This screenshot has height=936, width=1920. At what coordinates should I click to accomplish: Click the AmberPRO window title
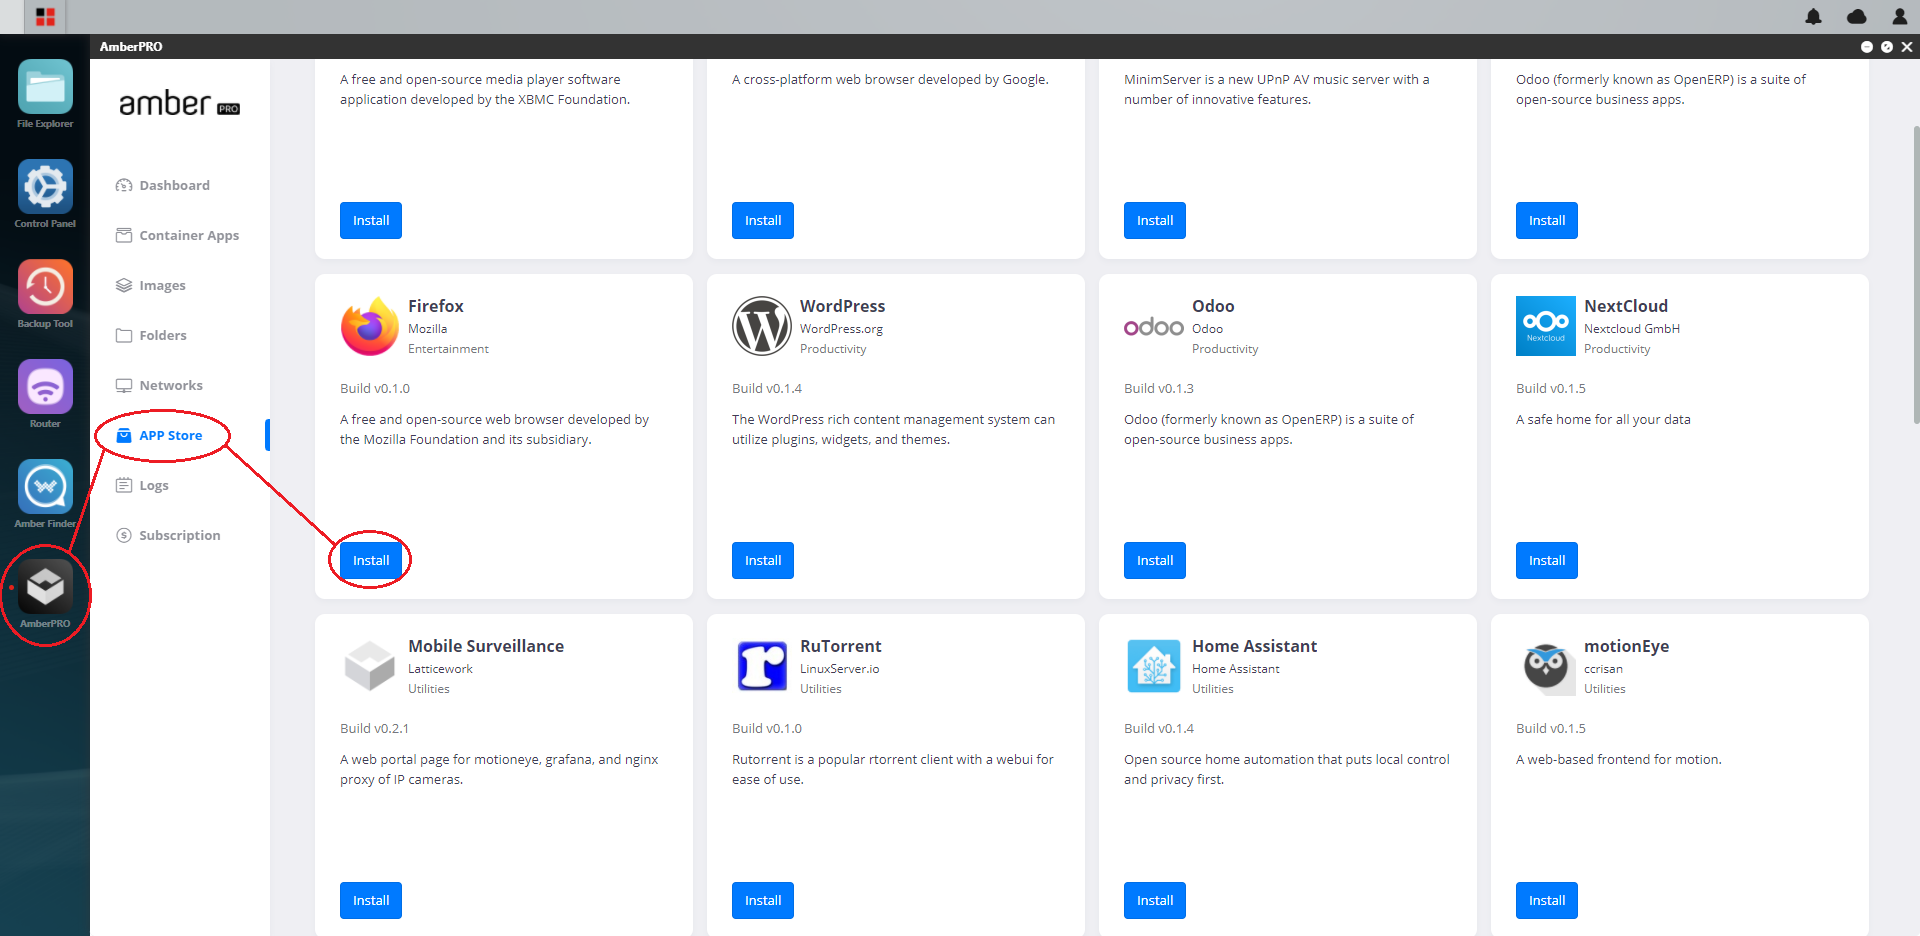pyautogui.click(x=131, y=47)
